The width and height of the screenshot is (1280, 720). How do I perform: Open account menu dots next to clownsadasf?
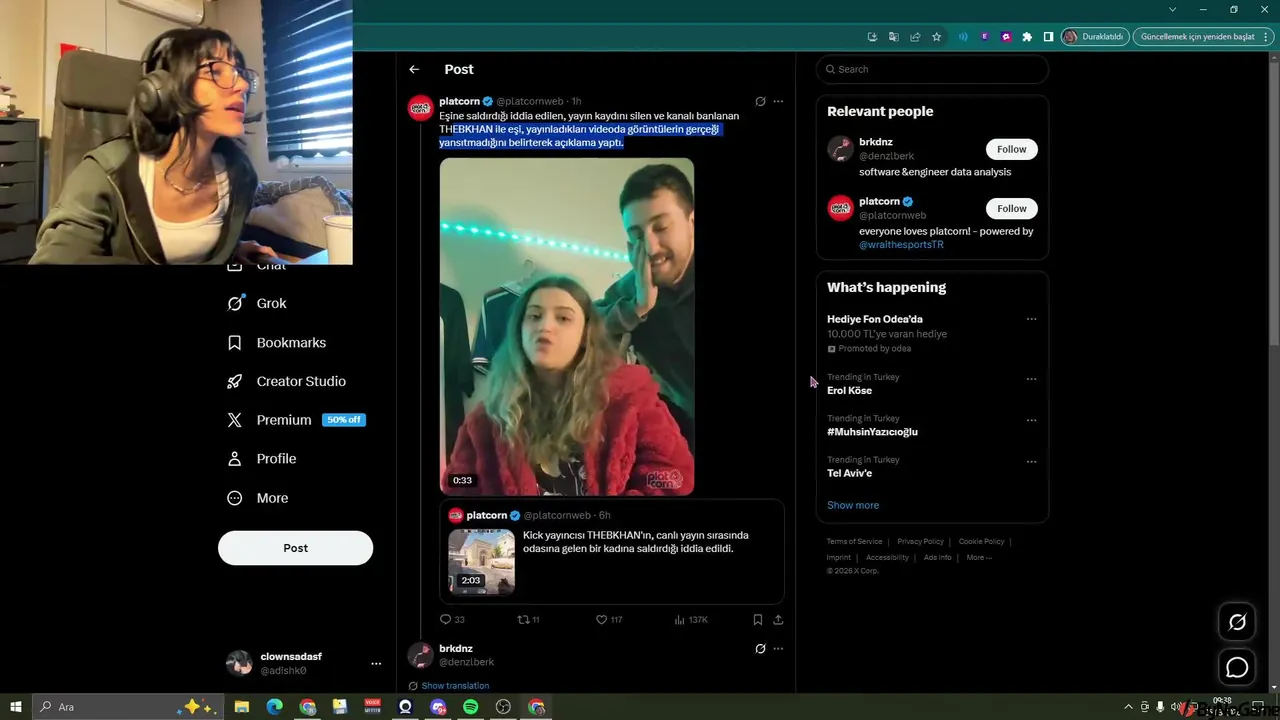(x=376, y=663)
